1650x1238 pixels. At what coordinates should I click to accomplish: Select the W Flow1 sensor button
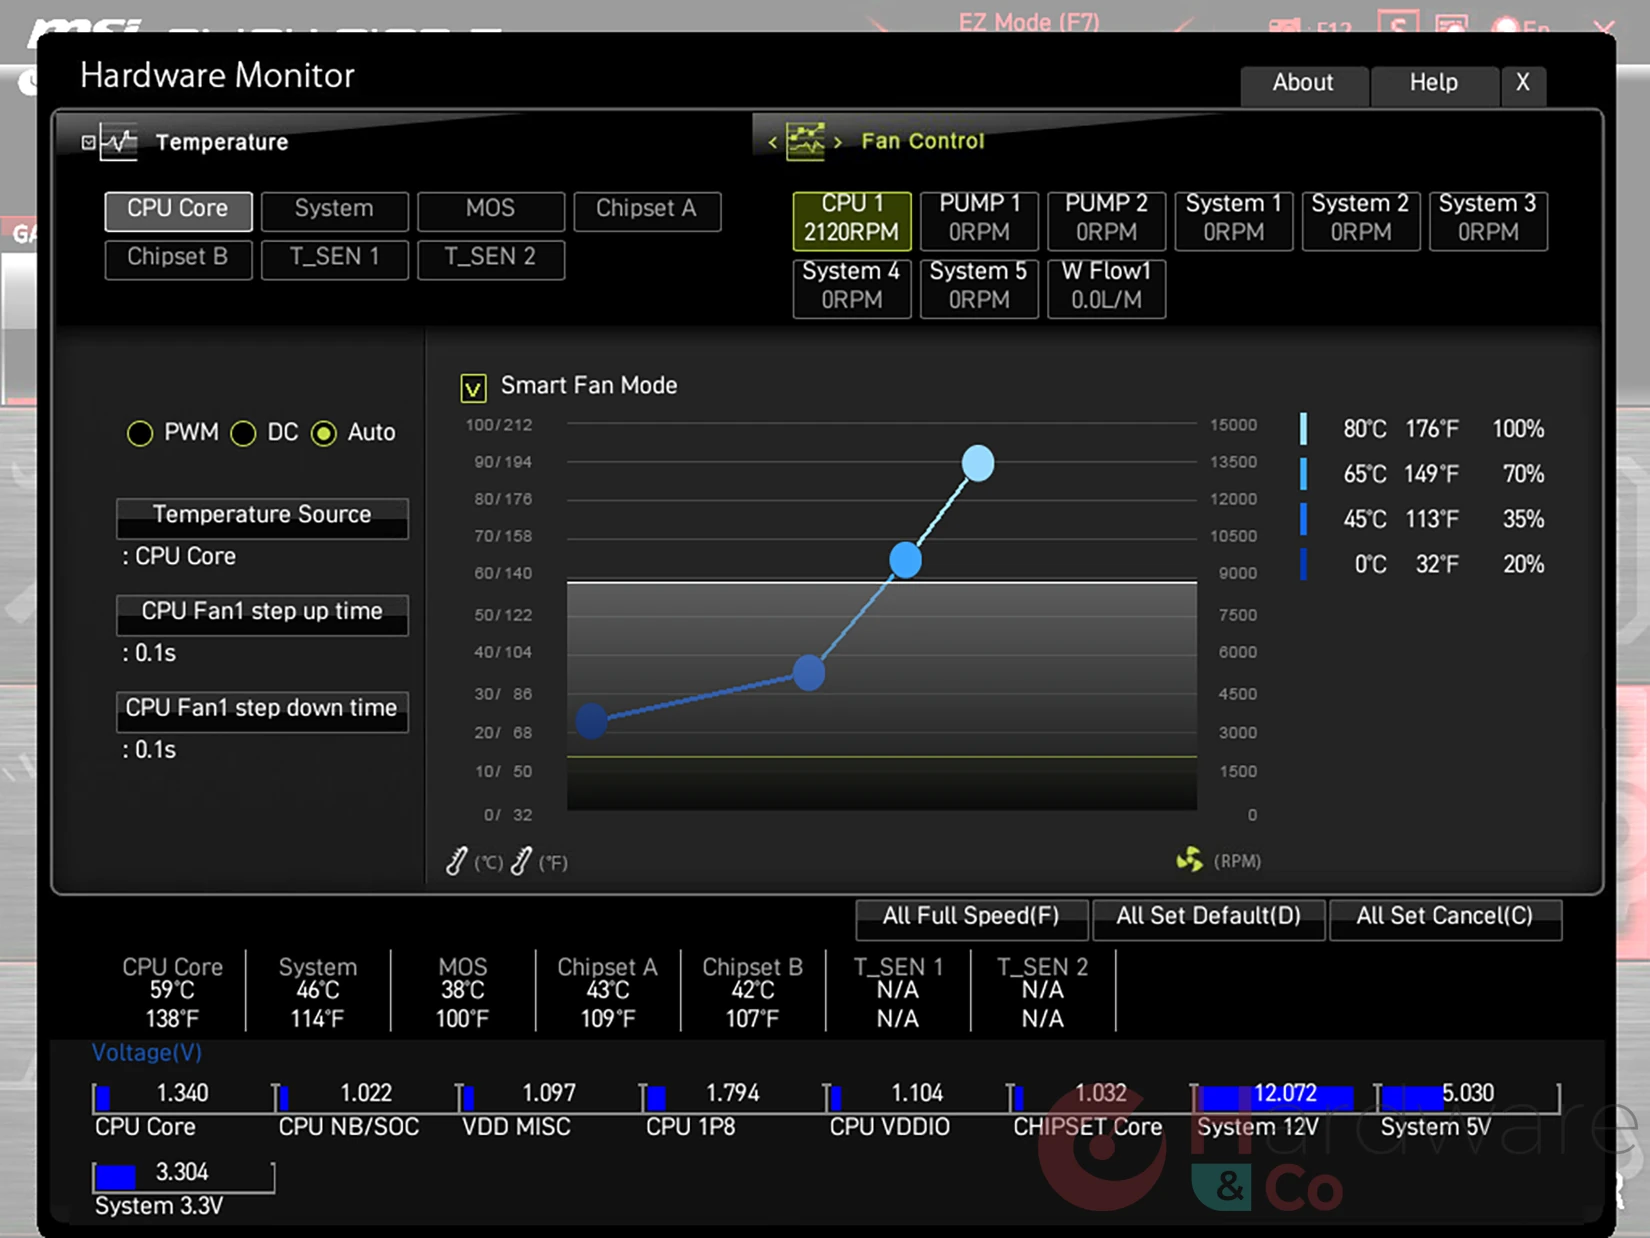click(x=1106, y=288)
